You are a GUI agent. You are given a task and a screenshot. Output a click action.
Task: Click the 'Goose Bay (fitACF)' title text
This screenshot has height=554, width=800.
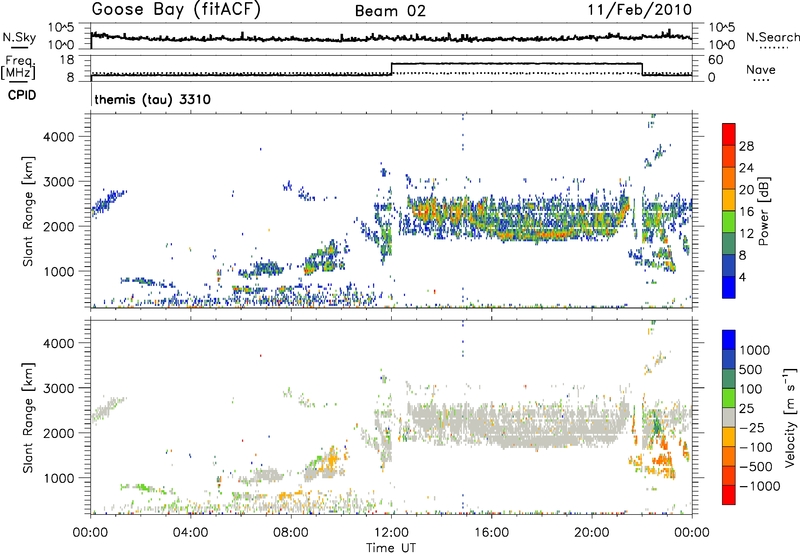tap(176, 10)
